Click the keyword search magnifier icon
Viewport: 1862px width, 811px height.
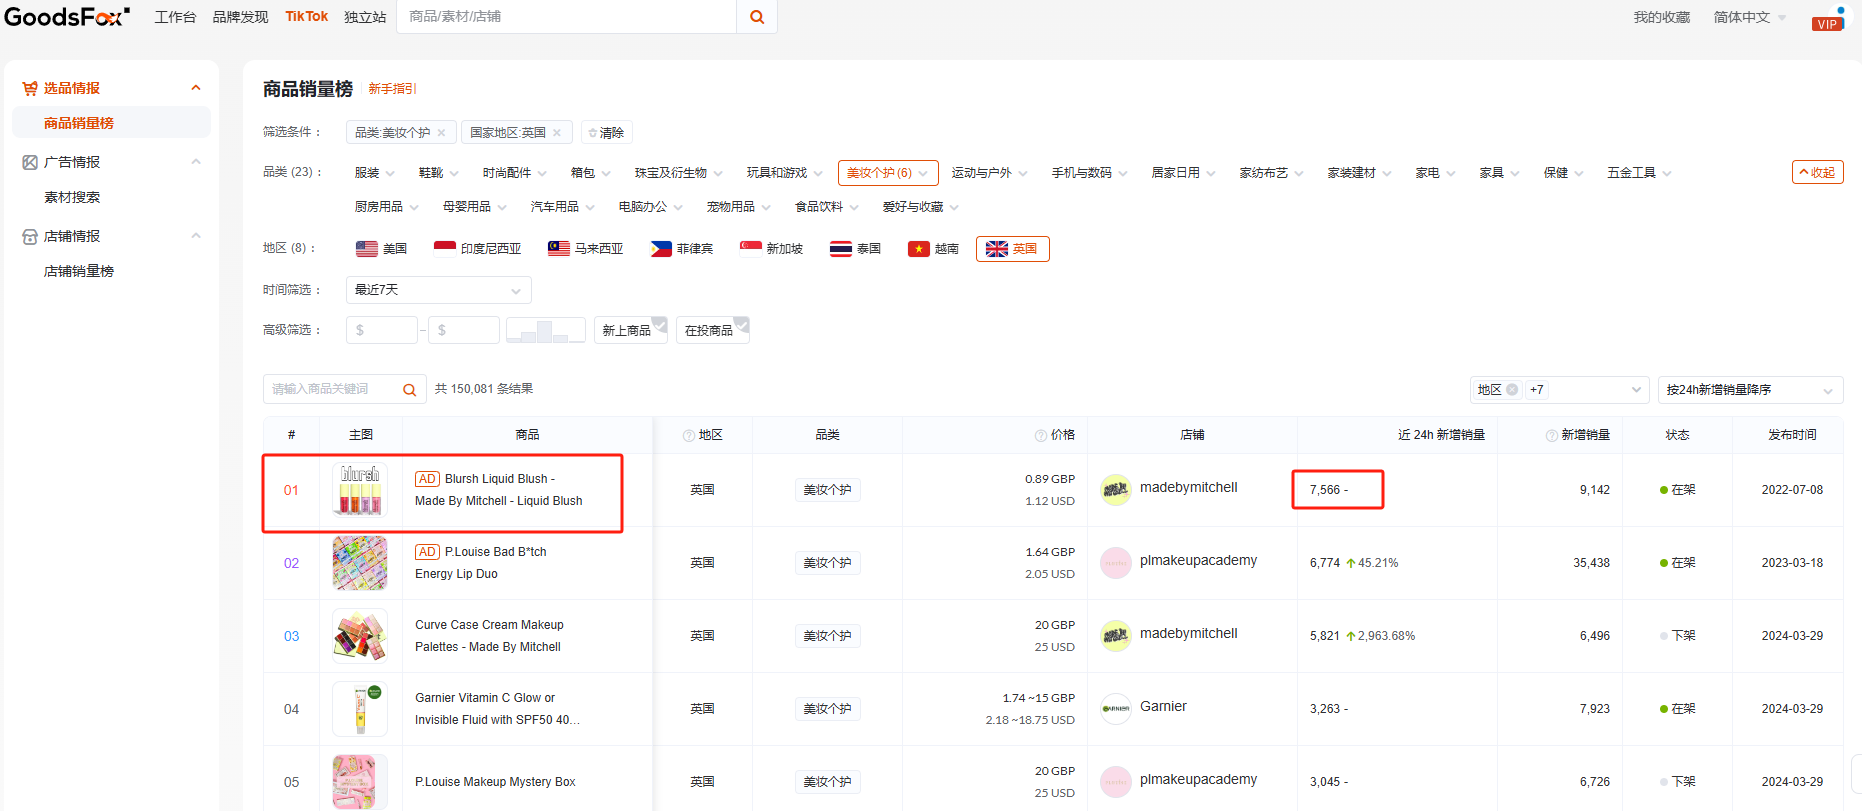point(409,390)
